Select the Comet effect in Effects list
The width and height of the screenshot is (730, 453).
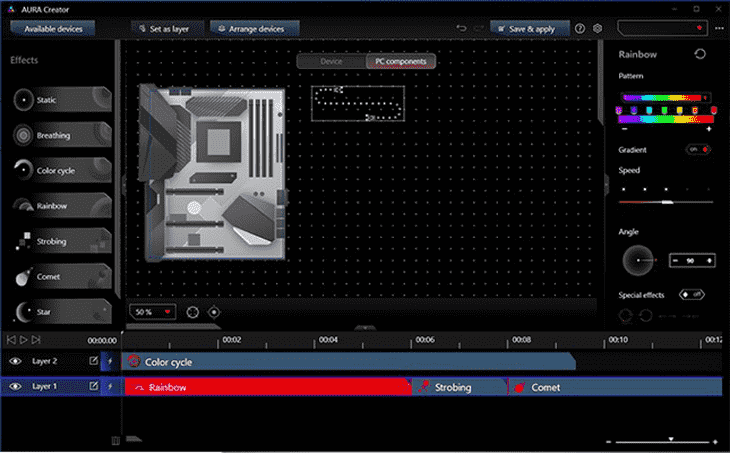point(63,277)
